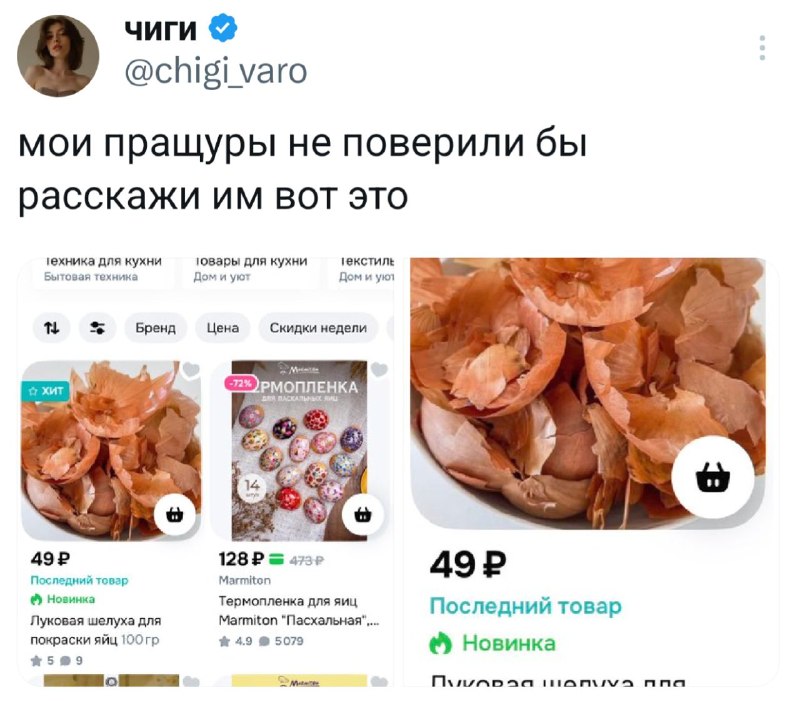This screenshot has width=800, height=701.
Task: Open the tweet's three-dot options menu
Action: tap(762, 48)
